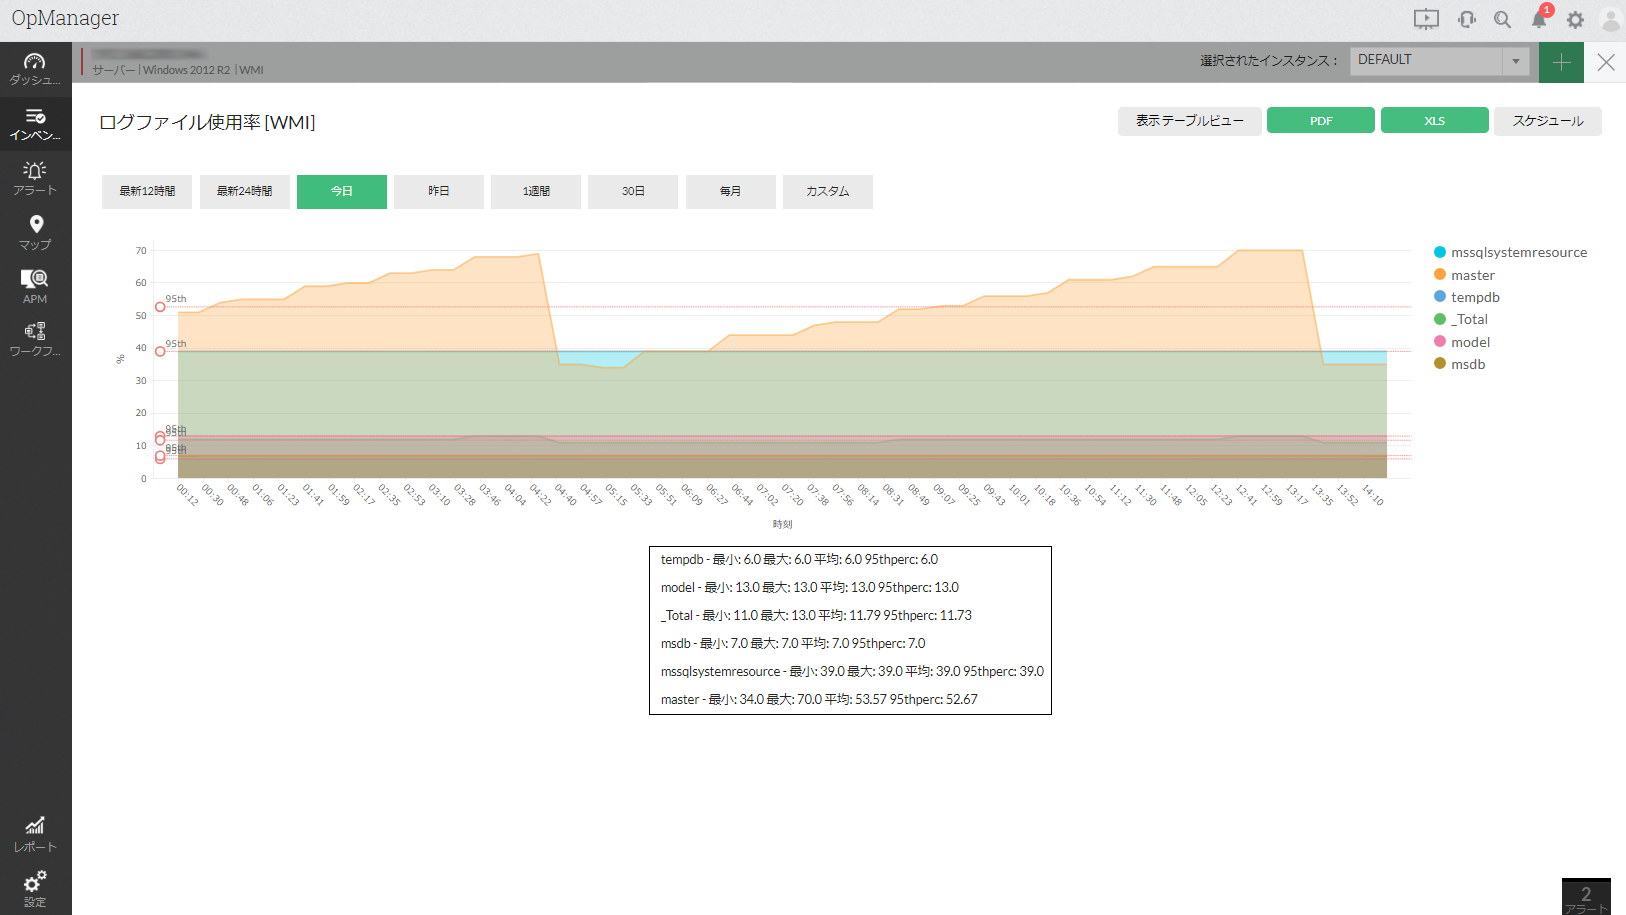Click the アラート count badge at bottom right

tap(1586, 893)
